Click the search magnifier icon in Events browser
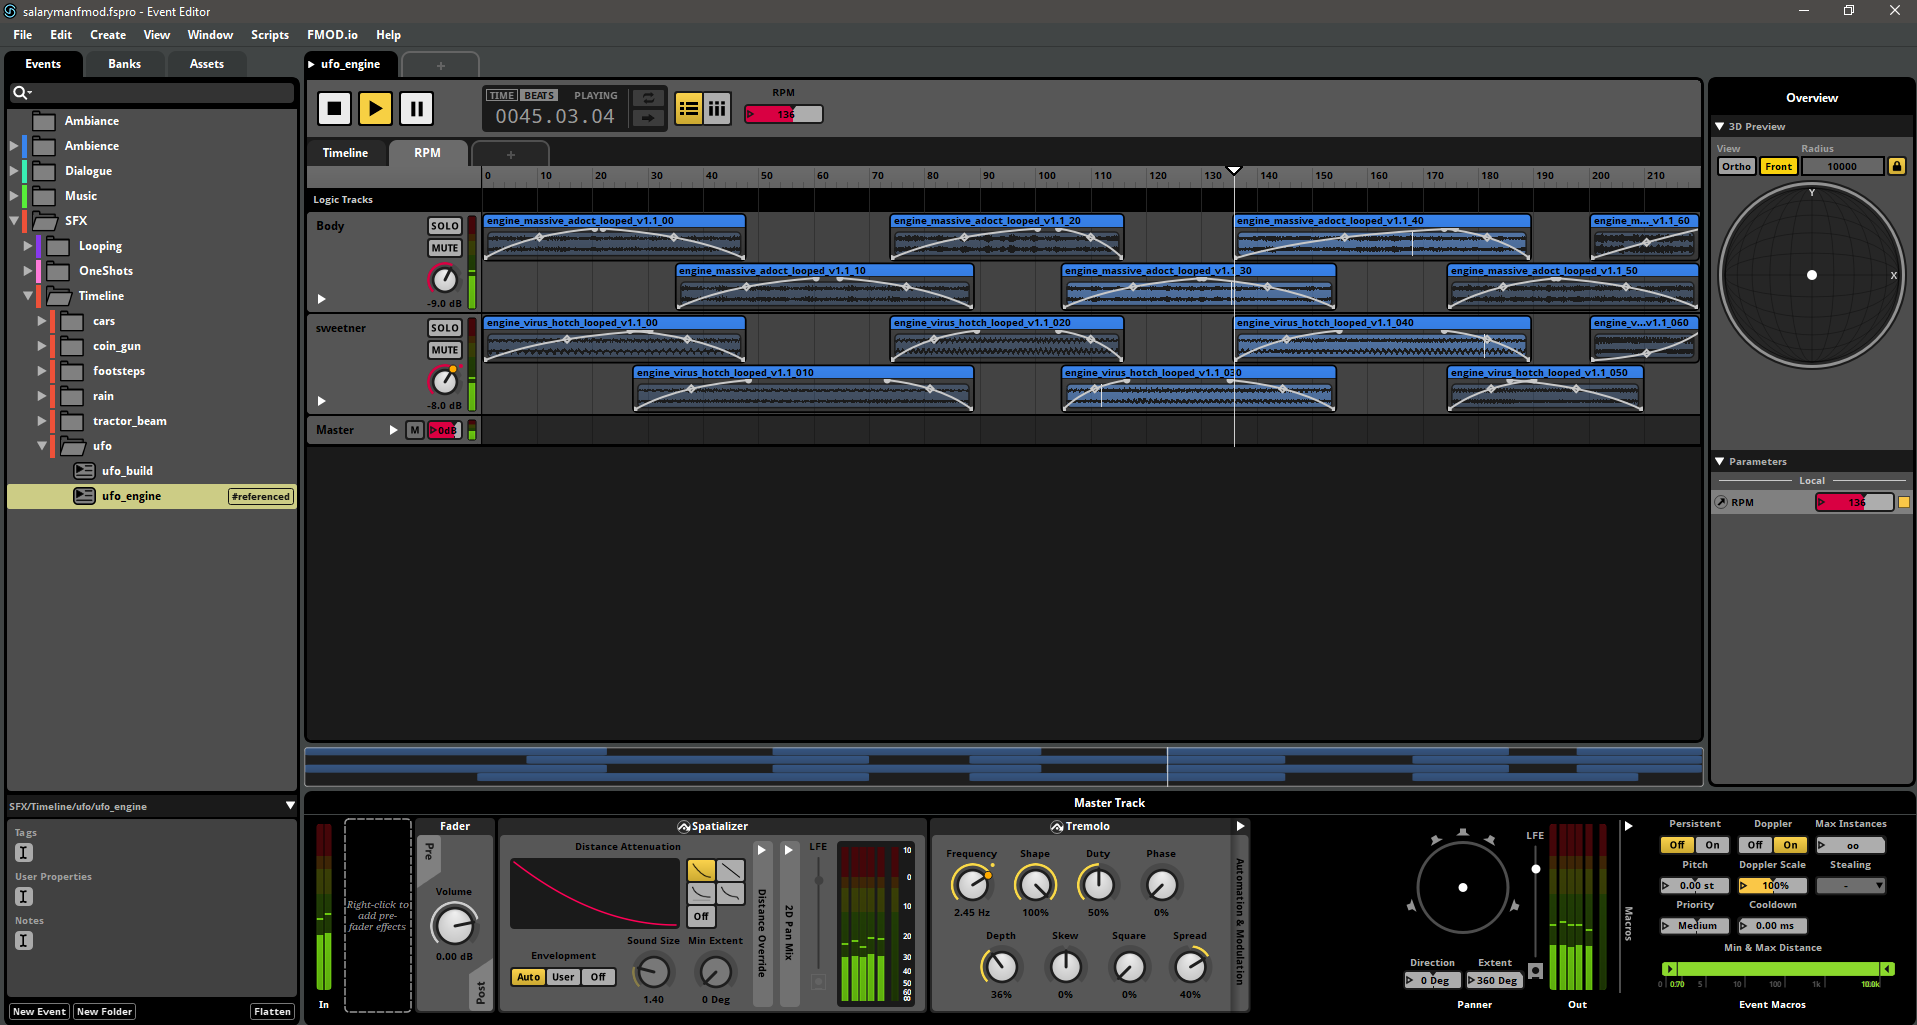 coord(20,93)
